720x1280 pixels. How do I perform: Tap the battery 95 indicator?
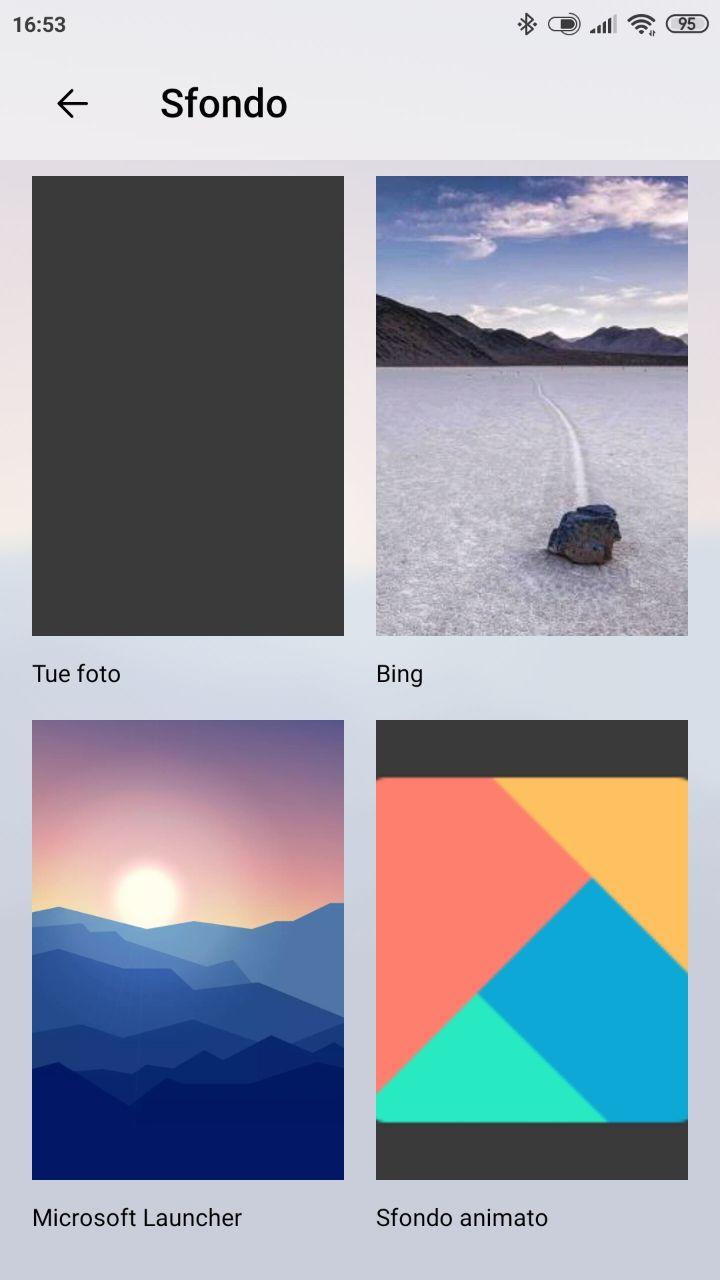(x=687, y=24)
